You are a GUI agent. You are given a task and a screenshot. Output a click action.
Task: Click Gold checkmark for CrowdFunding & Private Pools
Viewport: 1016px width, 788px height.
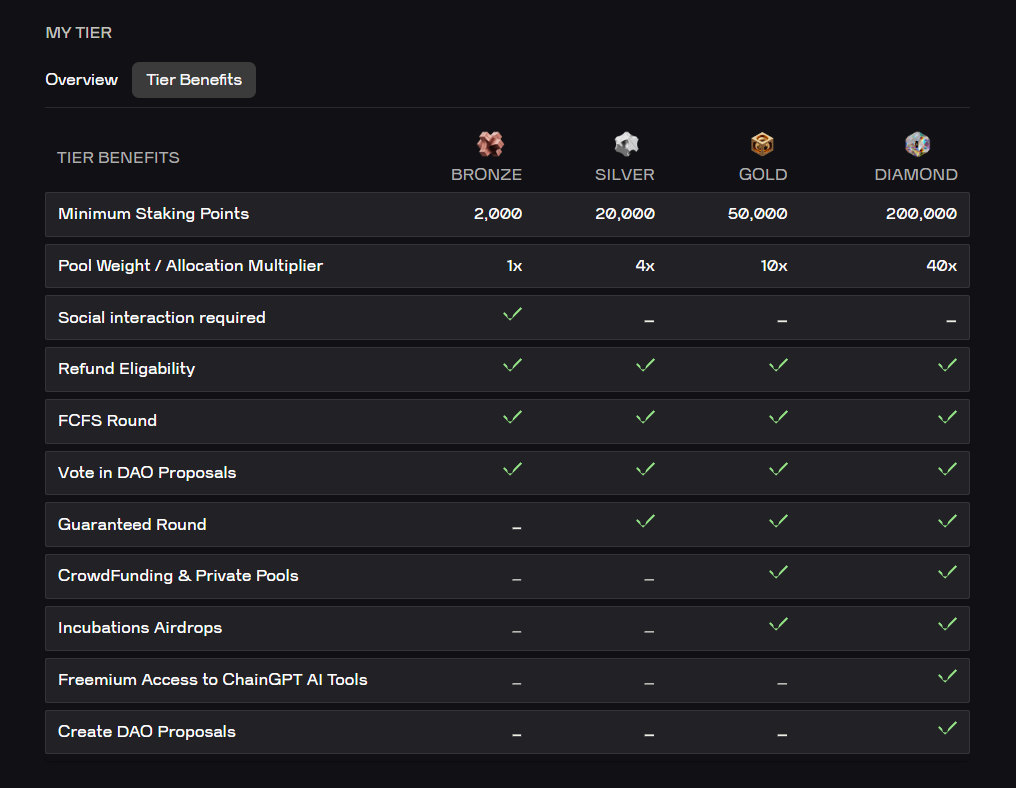point(778,572)
